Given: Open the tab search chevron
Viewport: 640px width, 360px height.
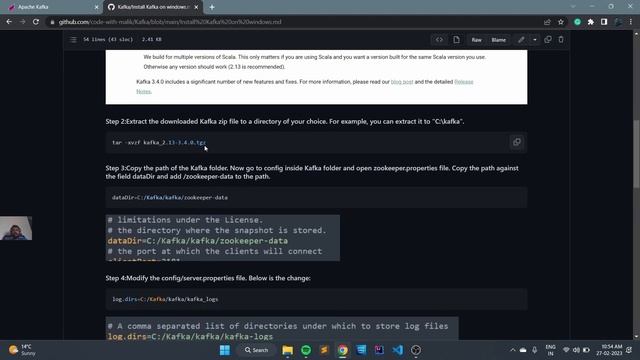Looking at the screenshot, I should point(573,7).
